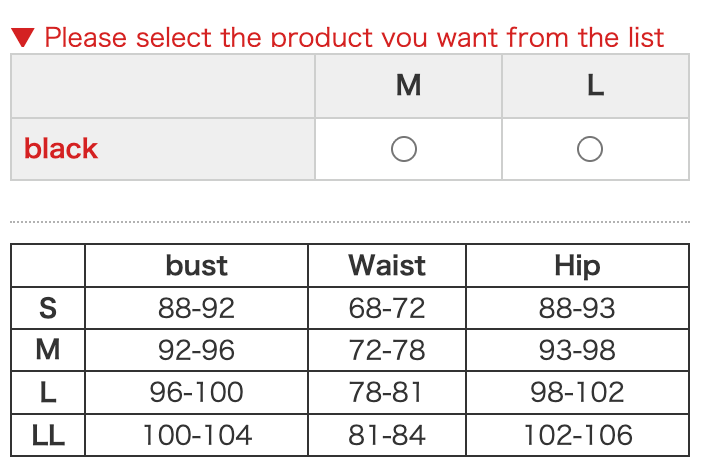The width and height of the screenshot is (716, 472).
Task: Click the bust column header
Action: (196, 265)
